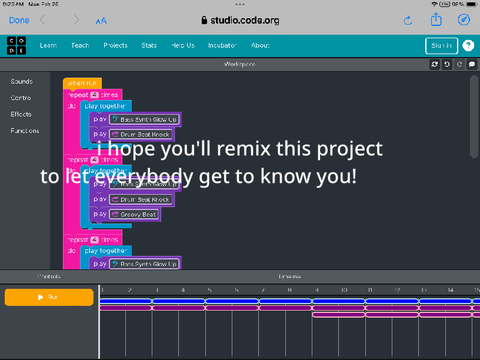The width and height of the screenshot is (480, 360).
Task: Edit the count in the second repeat block
Action: click(95, 160)
